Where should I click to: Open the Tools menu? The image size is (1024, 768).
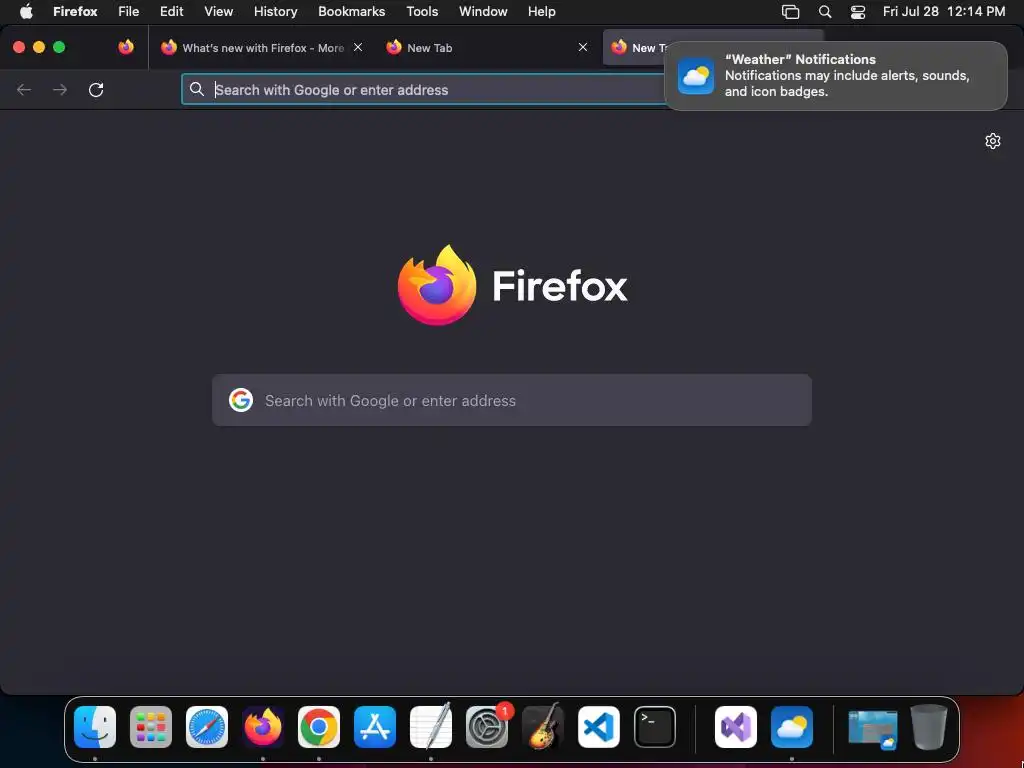tap(422, 12)
